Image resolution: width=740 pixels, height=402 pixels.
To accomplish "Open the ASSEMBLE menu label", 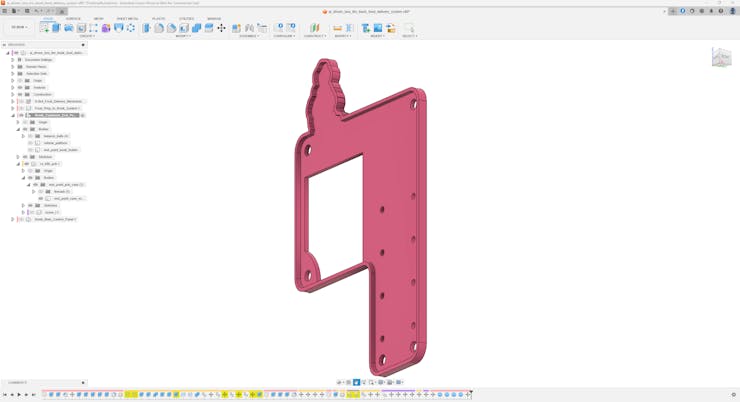I will 249,36.
